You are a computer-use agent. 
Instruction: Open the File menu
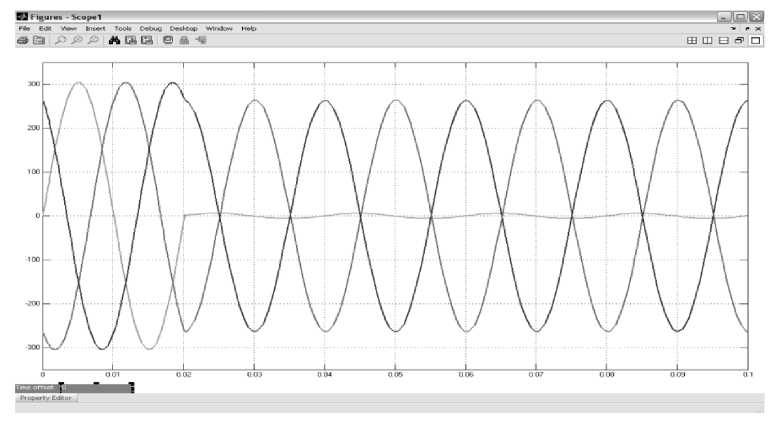click(24, 29)
